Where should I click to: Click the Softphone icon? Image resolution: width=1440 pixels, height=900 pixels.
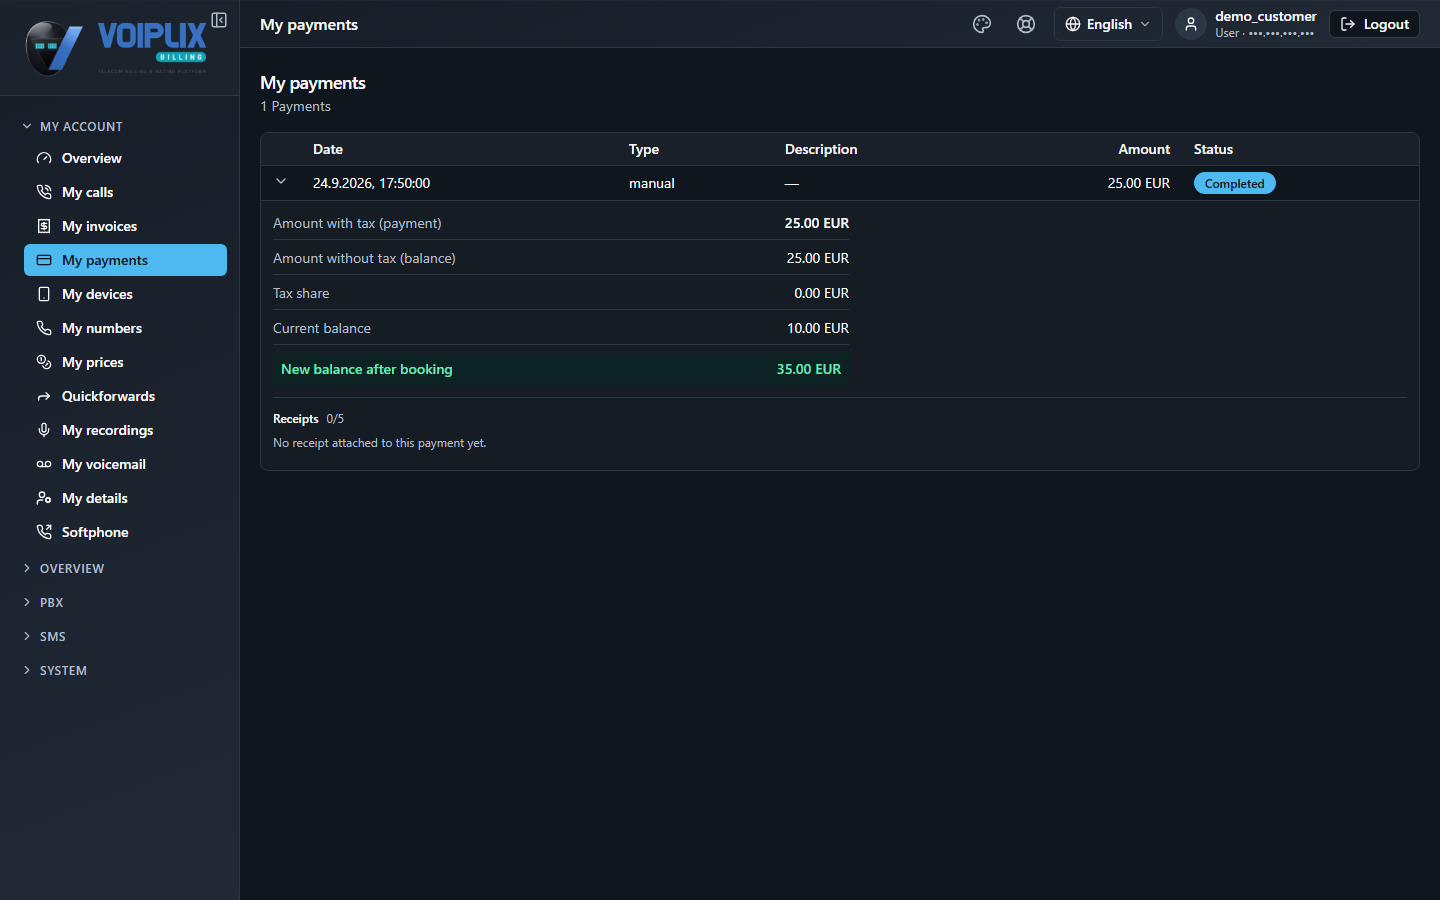44,532
